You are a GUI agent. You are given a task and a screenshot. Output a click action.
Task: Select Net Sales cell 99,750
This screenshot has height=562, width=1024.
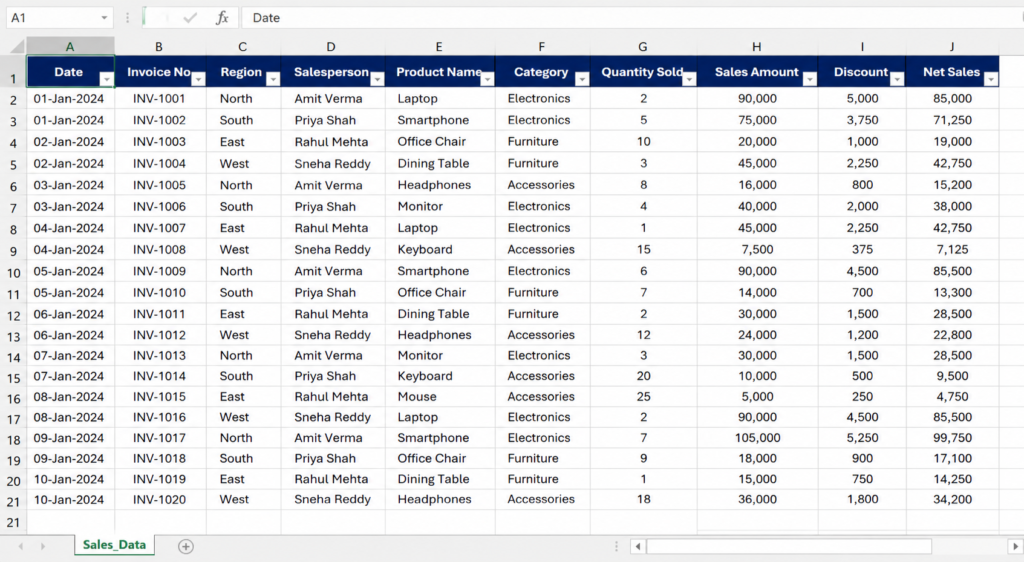[x=952, y=437]
